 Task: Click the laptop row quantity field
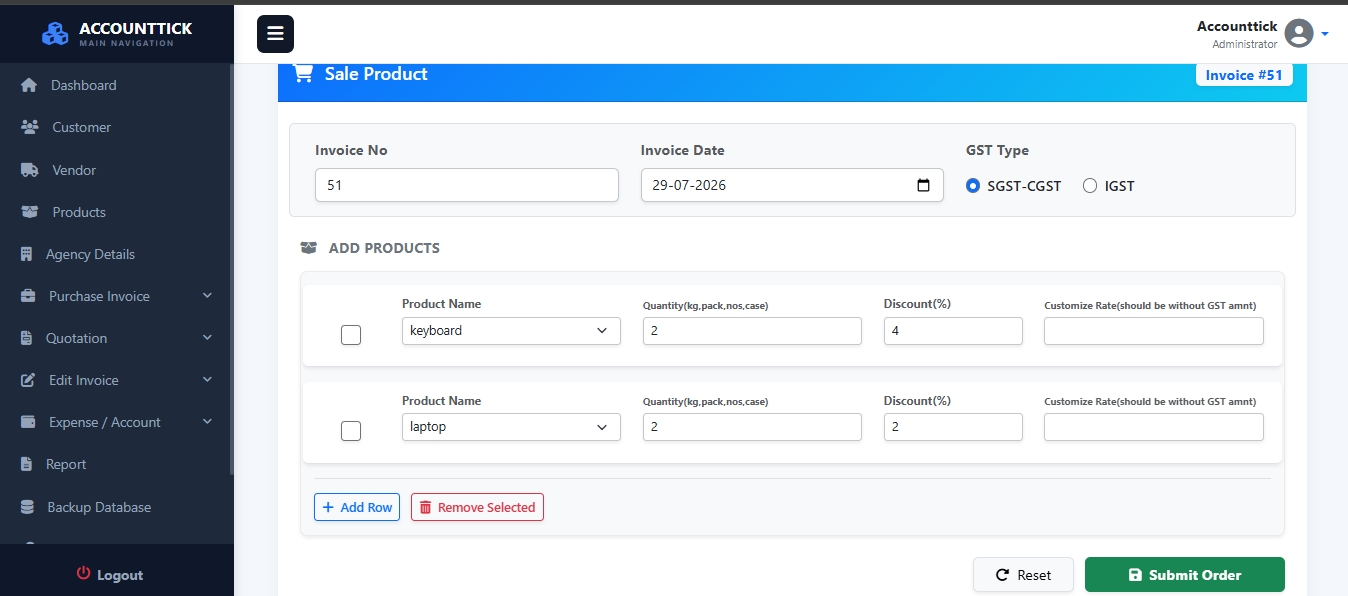point(752,427)
